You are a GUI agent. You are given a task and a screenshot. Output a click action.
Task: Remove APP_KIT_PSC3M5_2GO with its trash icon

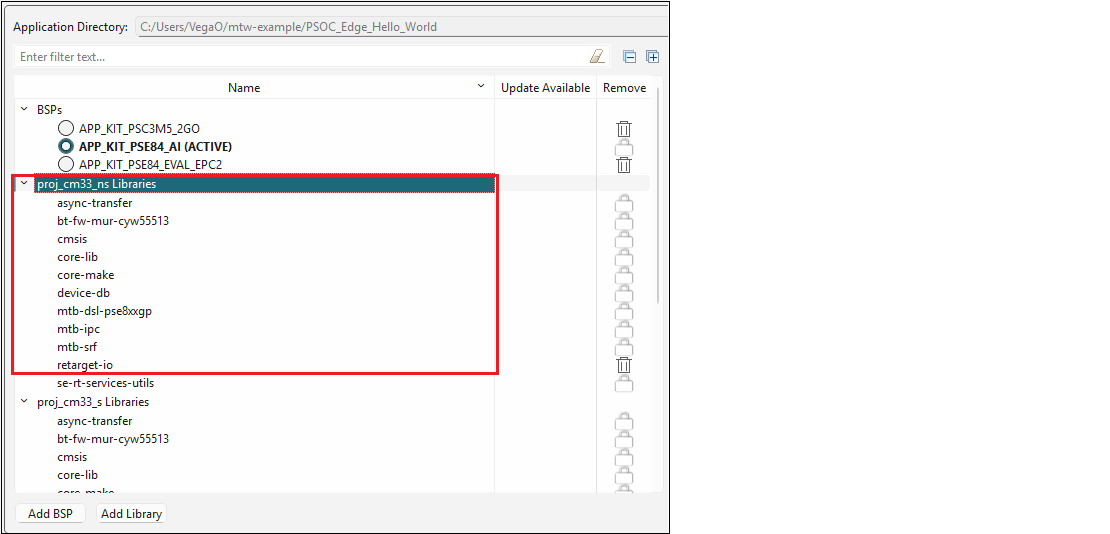(x=624, y=129)
